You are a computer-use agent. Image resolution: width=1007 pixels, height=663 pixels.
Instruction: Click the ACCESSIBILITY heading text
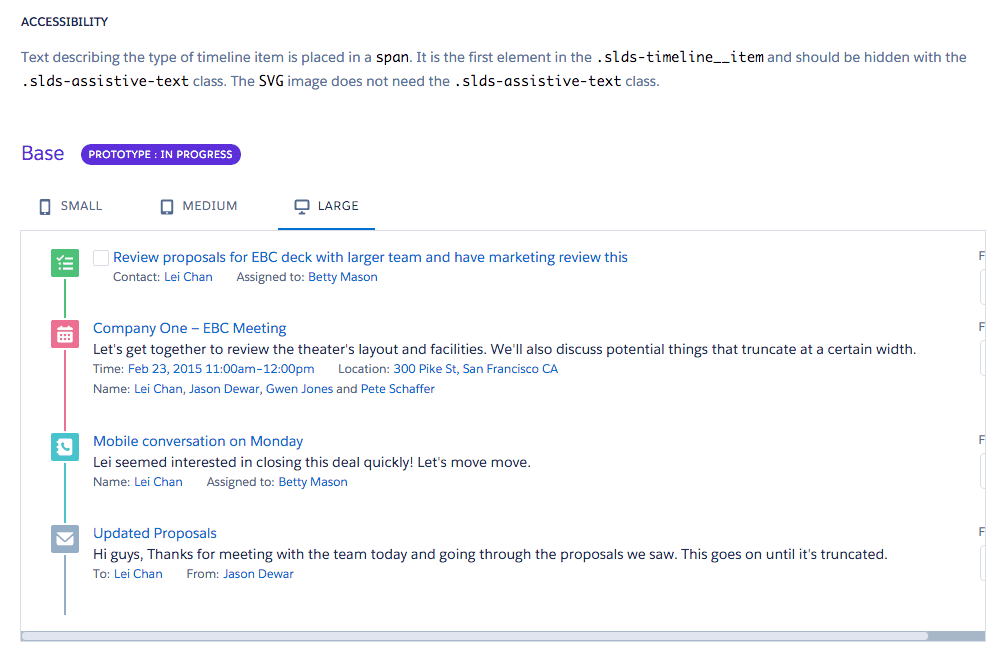tap(64, 22)
